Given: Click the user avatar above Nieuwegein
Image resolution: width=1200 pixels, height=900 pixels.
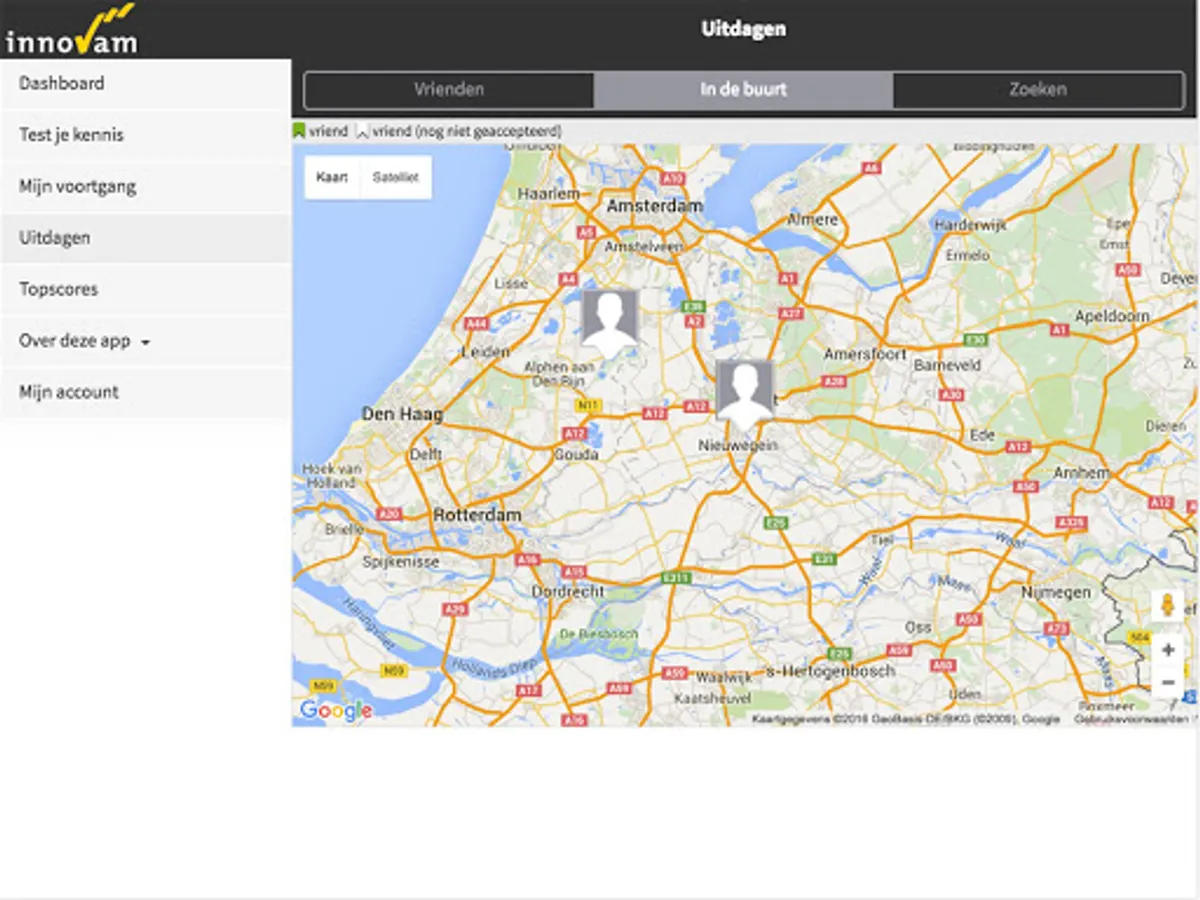Looking at the screenshot, I should pyautogui.click(x=744, y=394).
